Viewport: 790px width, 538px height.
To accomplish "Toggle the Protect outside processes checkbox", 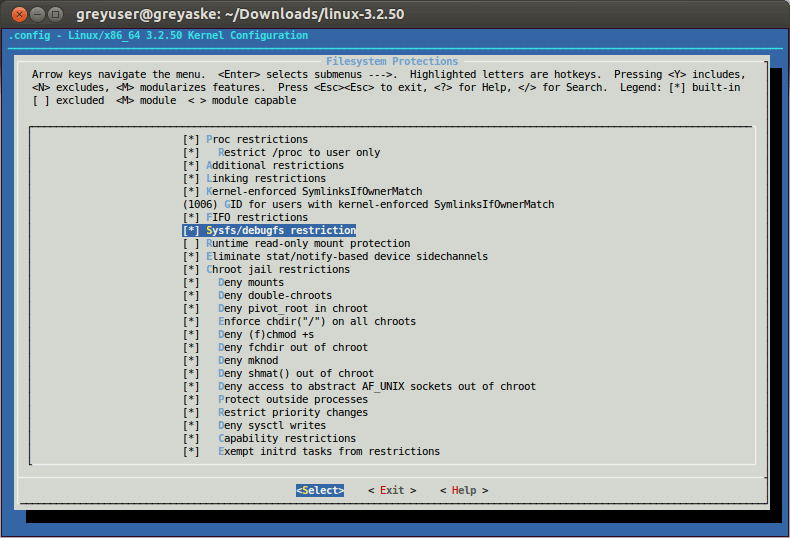I will [191, 400].
